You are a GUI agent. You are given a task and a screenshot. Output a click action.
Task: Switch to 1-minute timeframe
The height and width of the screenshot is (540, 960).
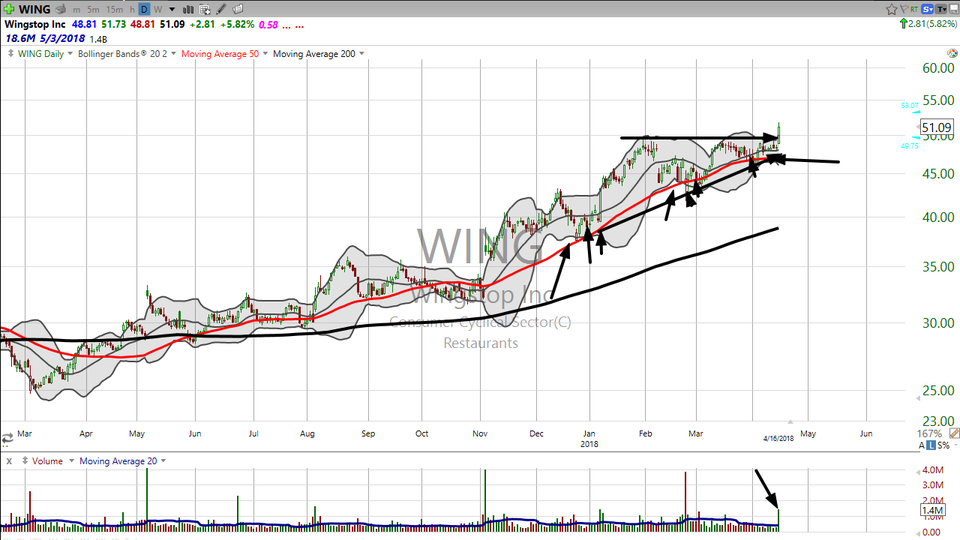(x=77, y=10)
